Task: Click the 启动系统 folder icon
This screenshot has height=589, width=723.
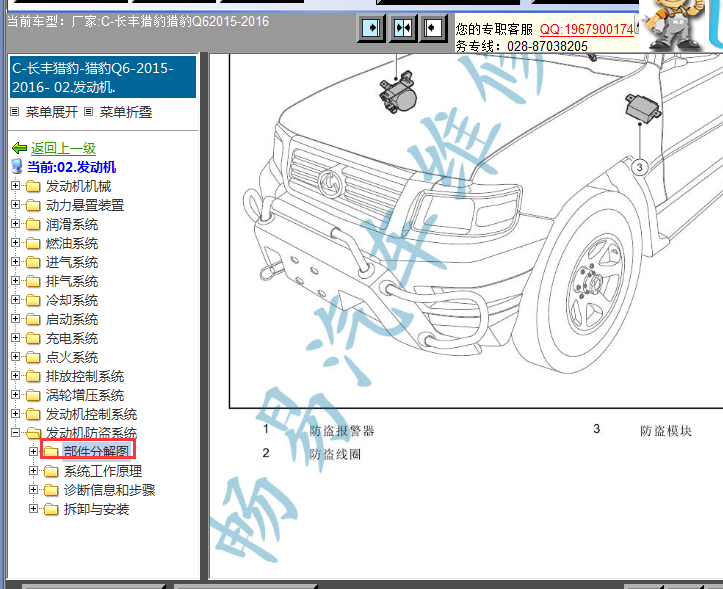Action: click(x=33, y=320)
